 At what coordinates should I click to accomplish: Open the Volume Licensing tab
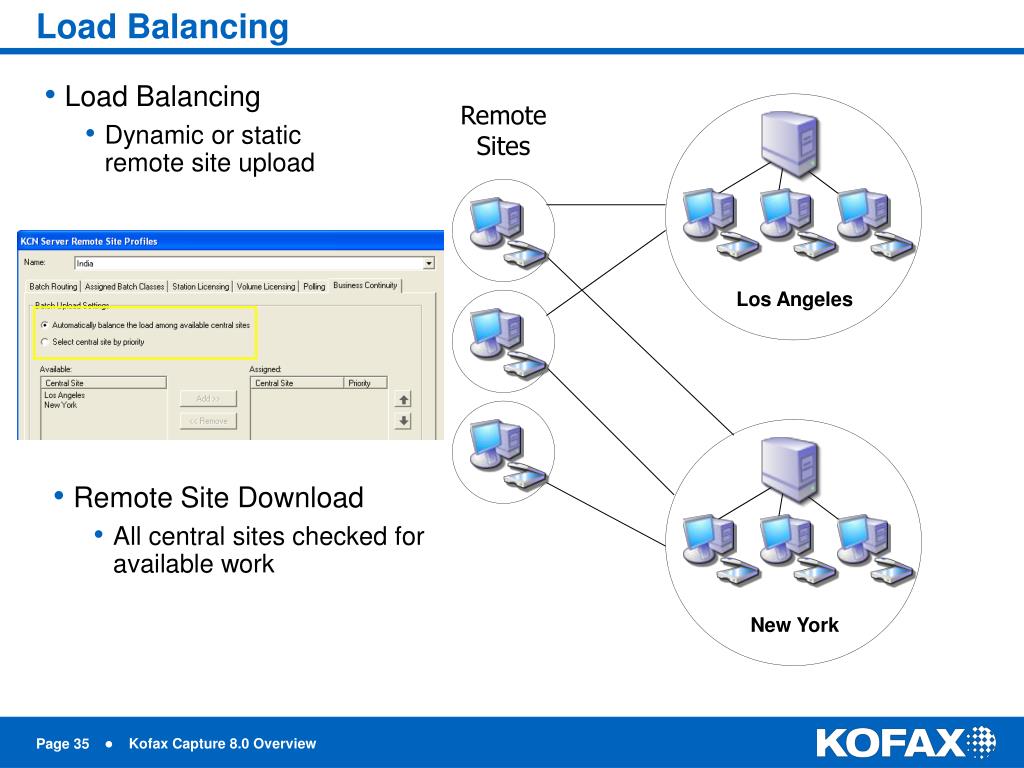[266, 287]
